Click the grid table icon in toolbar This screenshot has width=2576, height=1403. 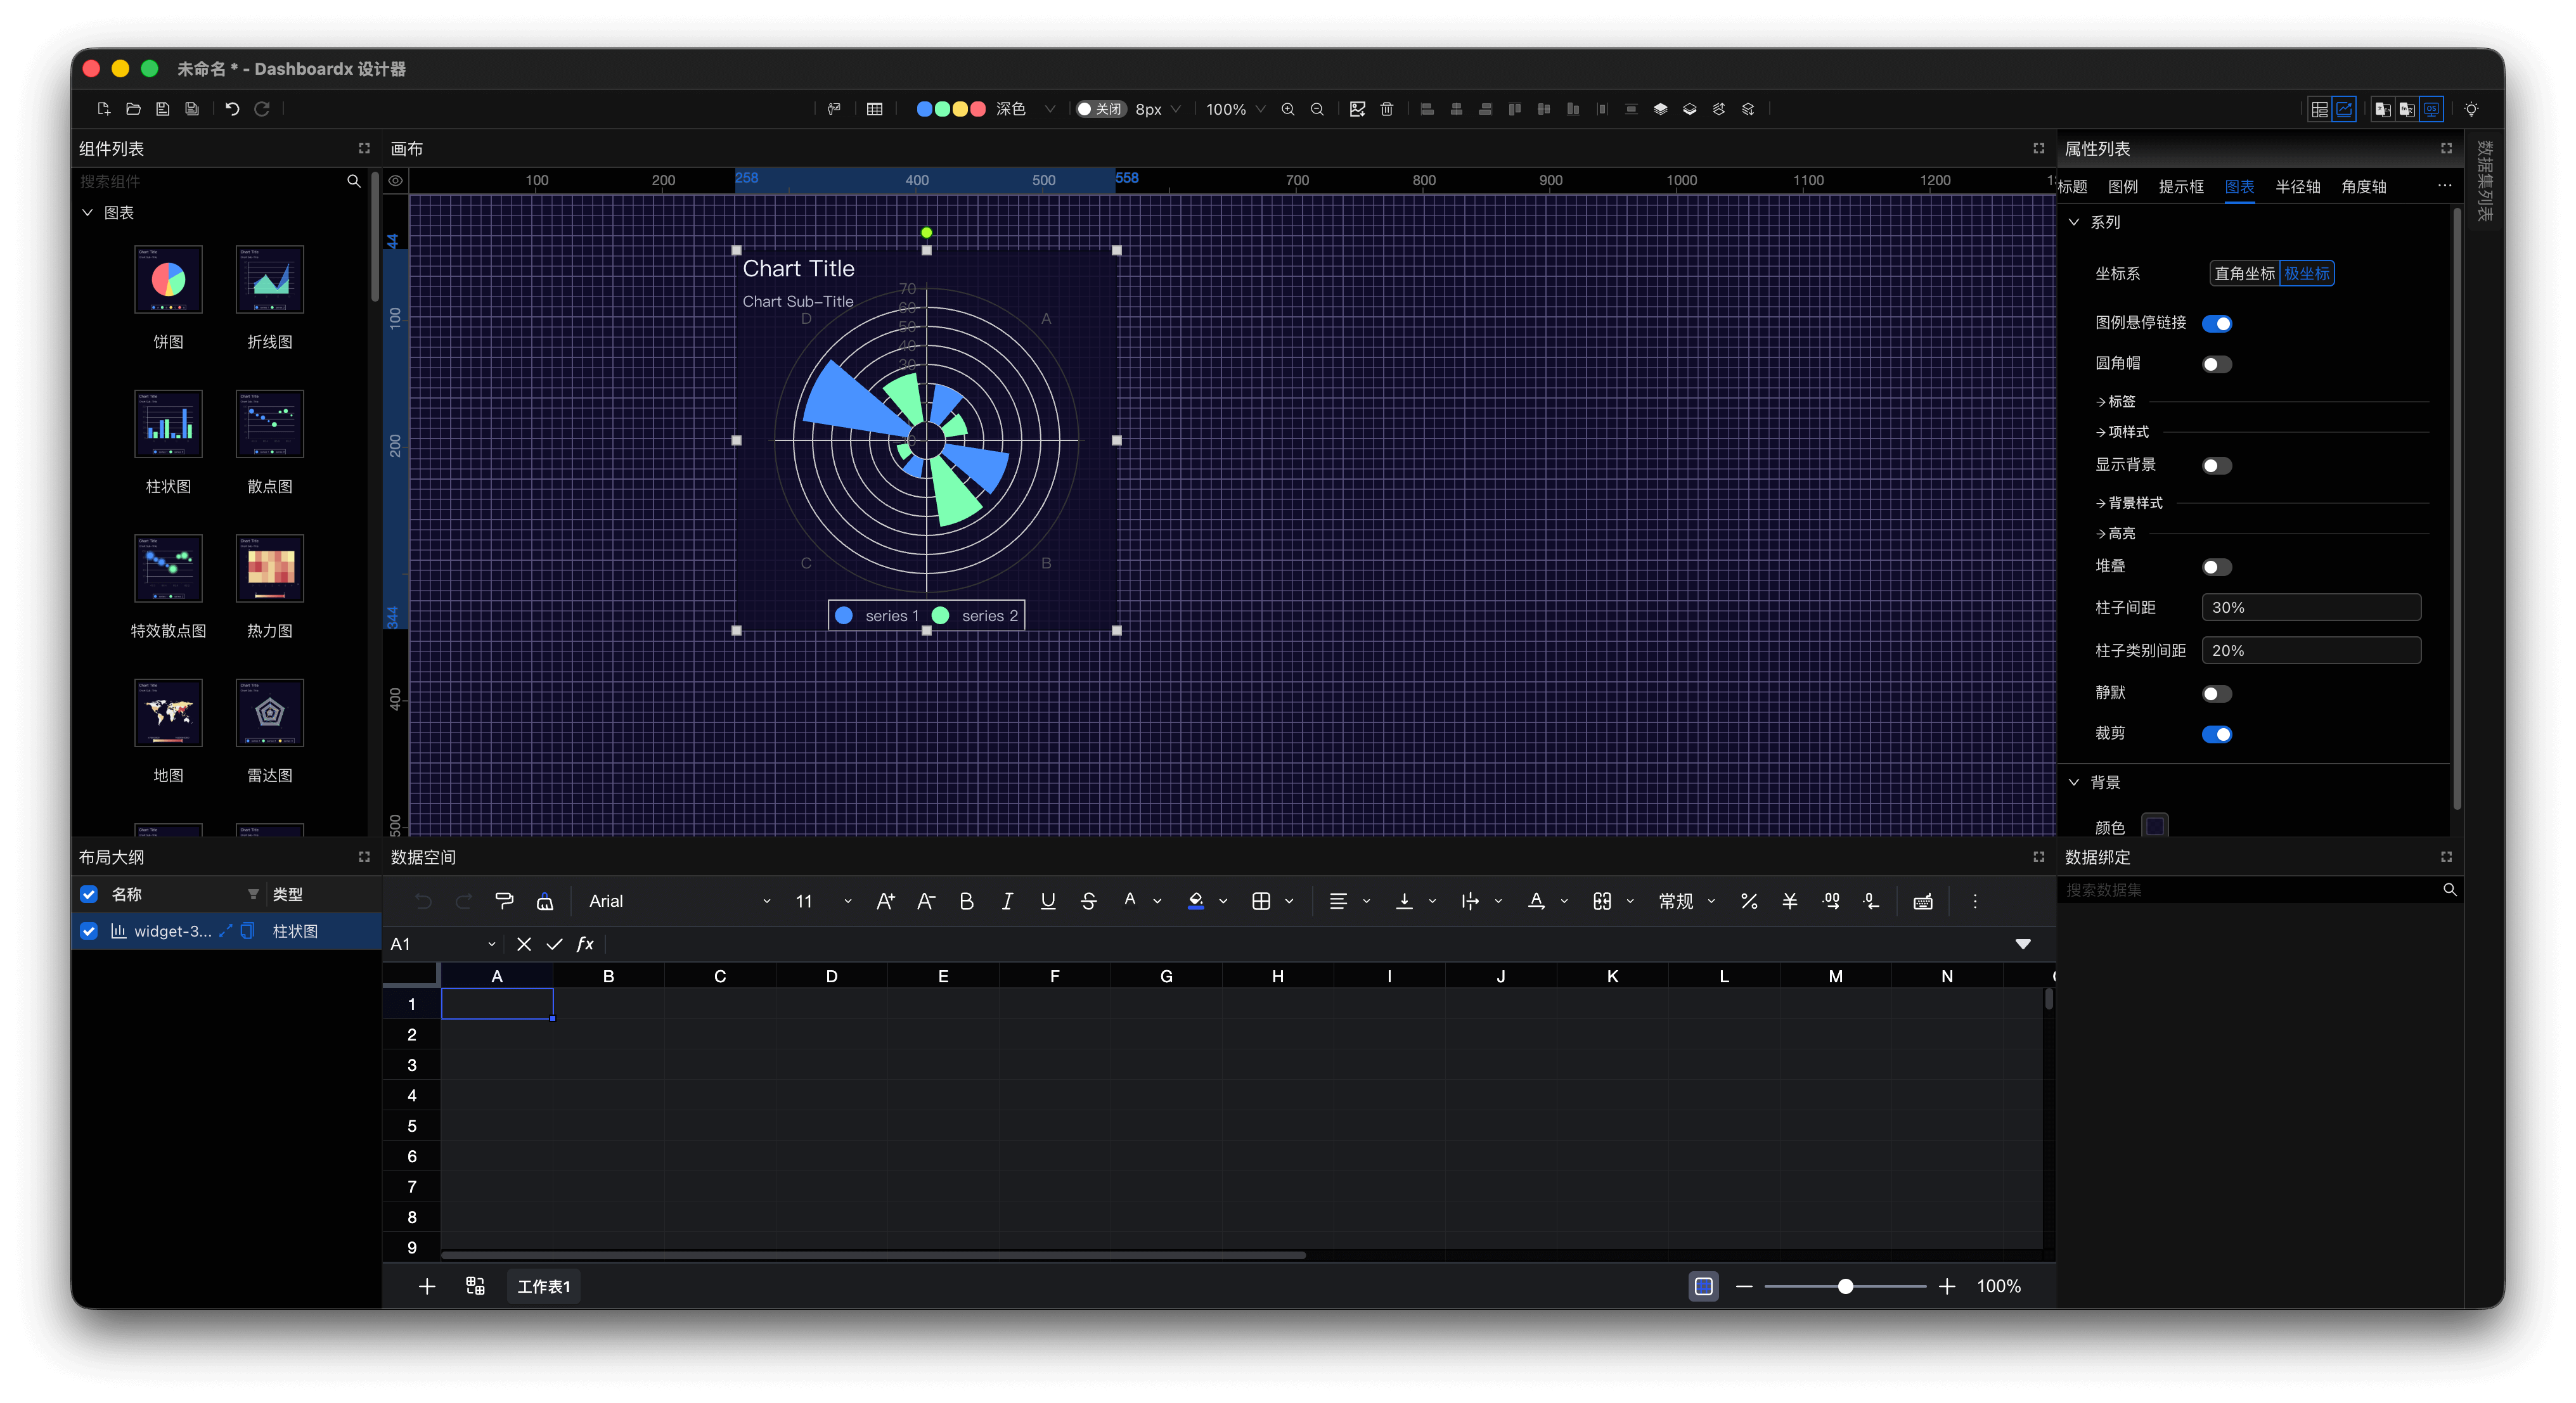tap(874, 109)
